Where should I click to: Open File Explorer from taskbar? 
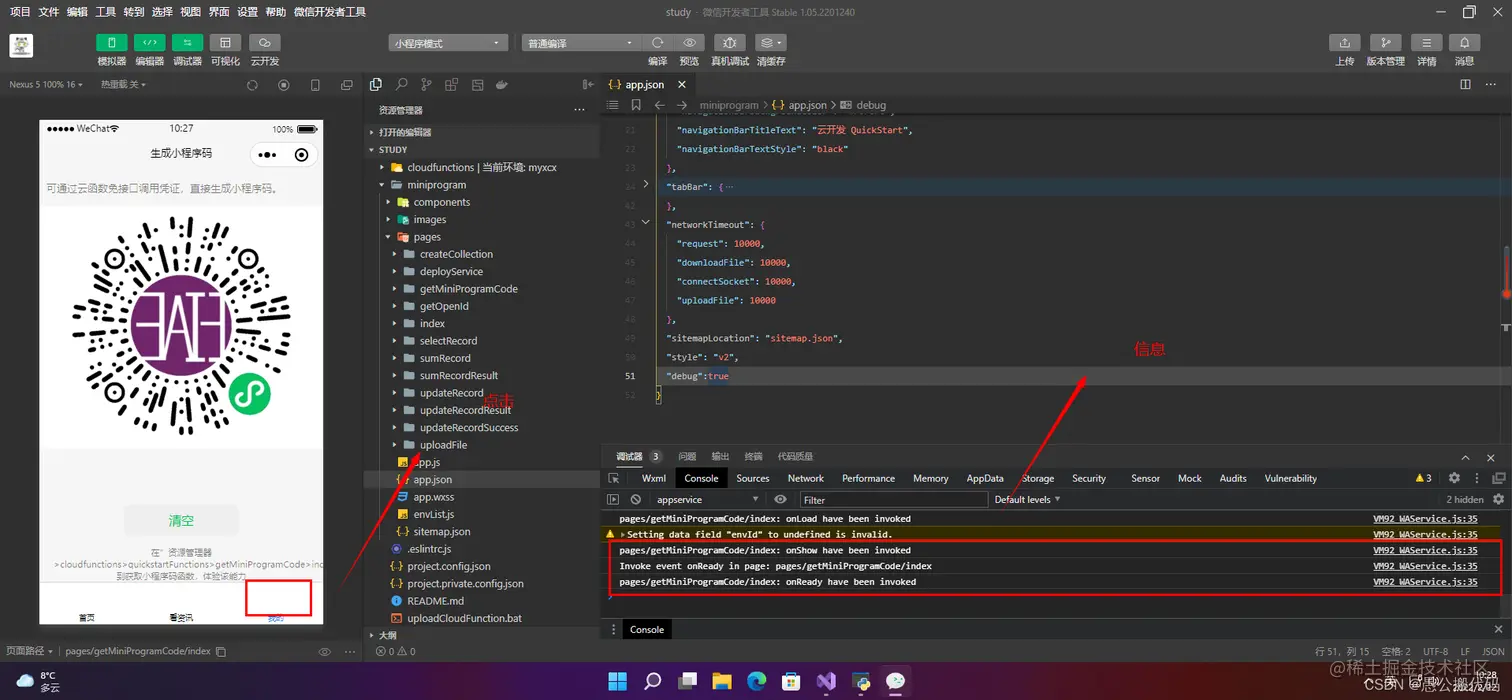[721, 682]
